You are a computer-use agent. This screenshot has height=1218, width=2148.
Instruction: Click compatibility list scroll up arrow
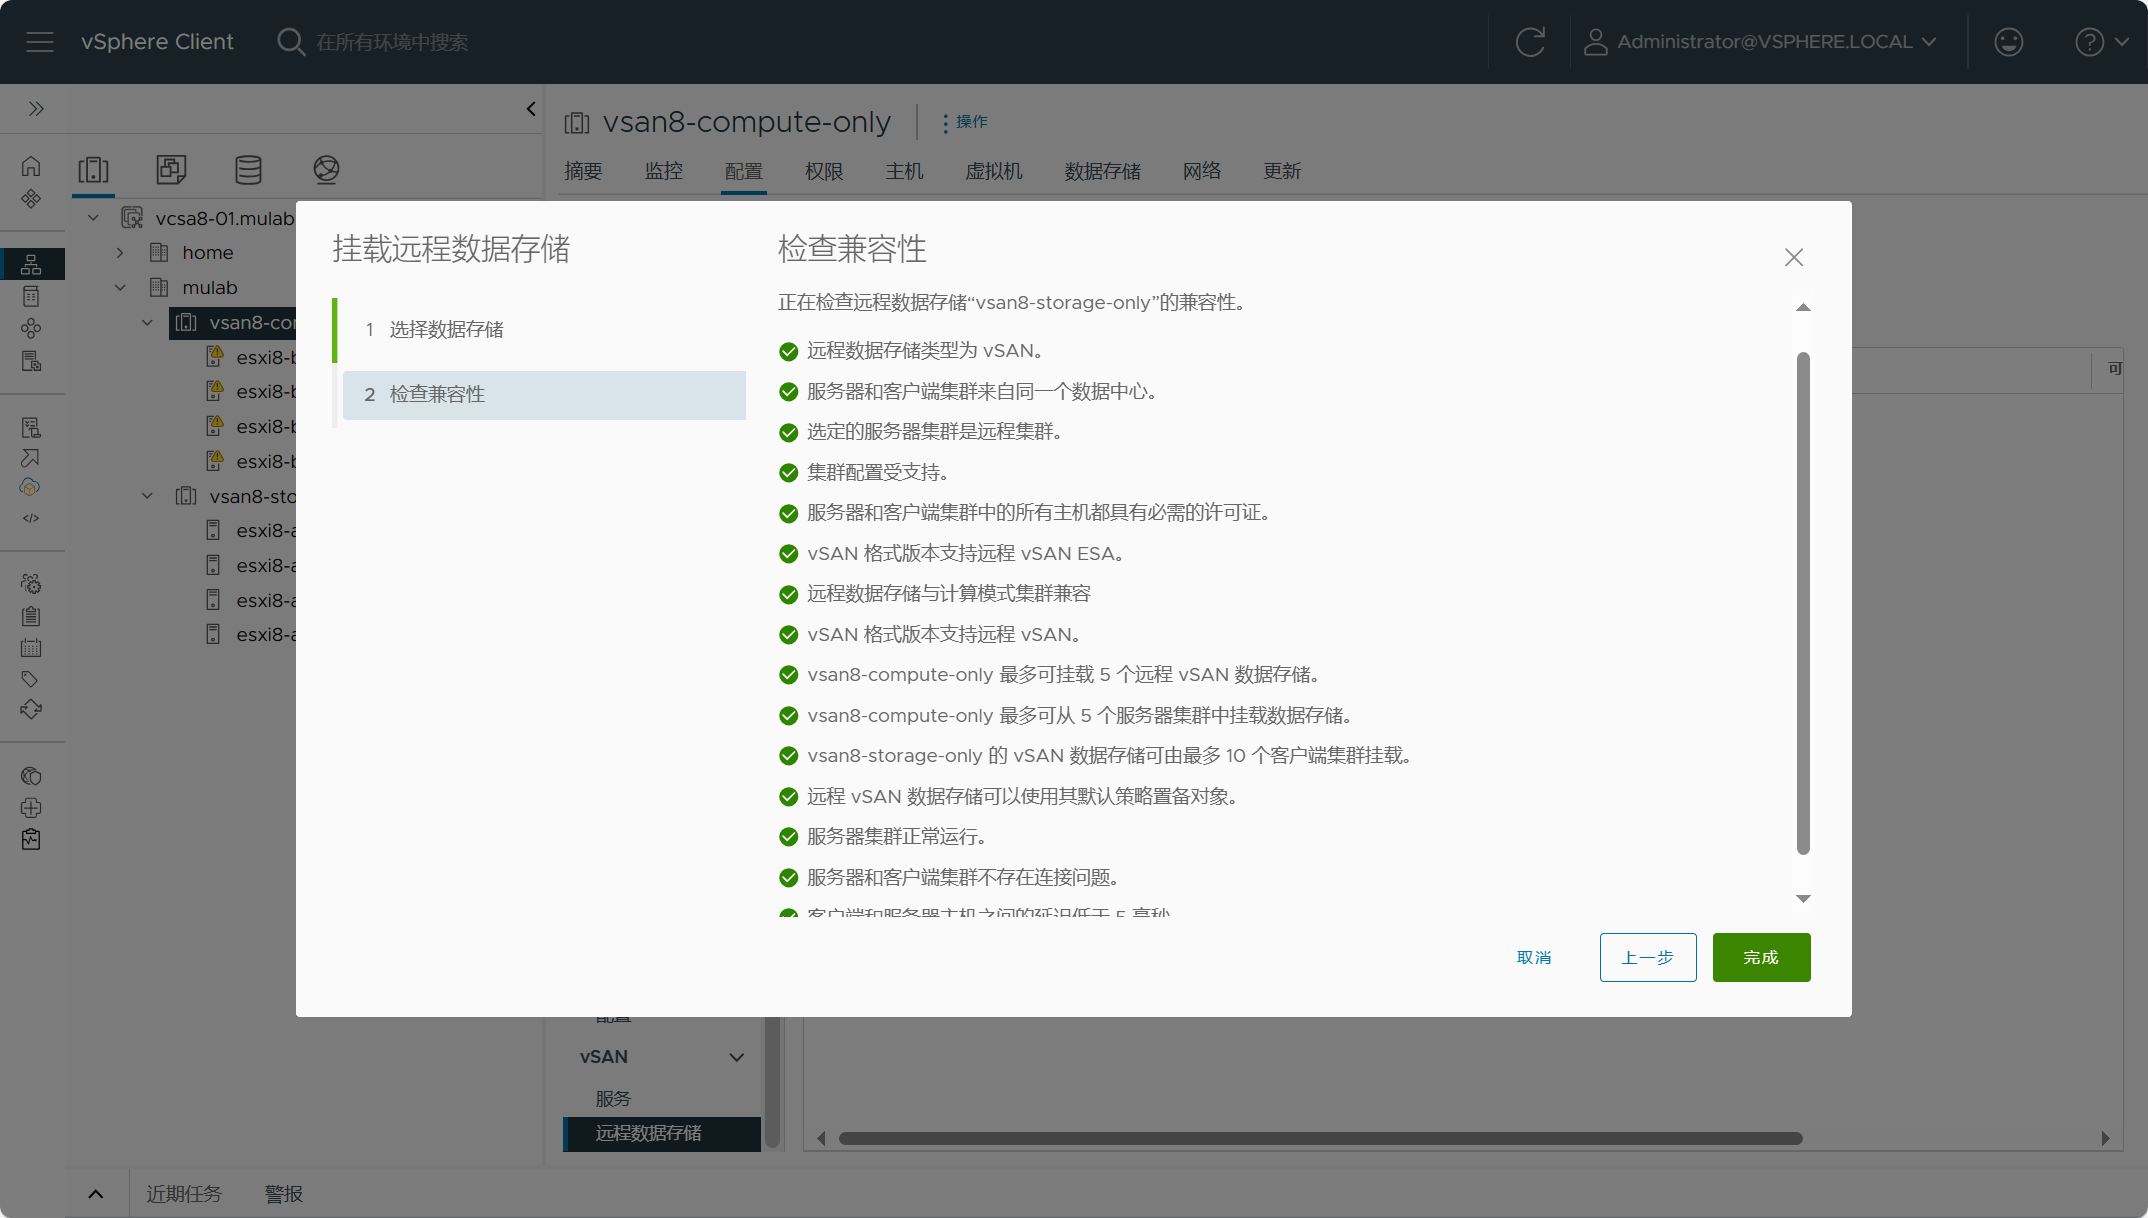pos(1803,308)
